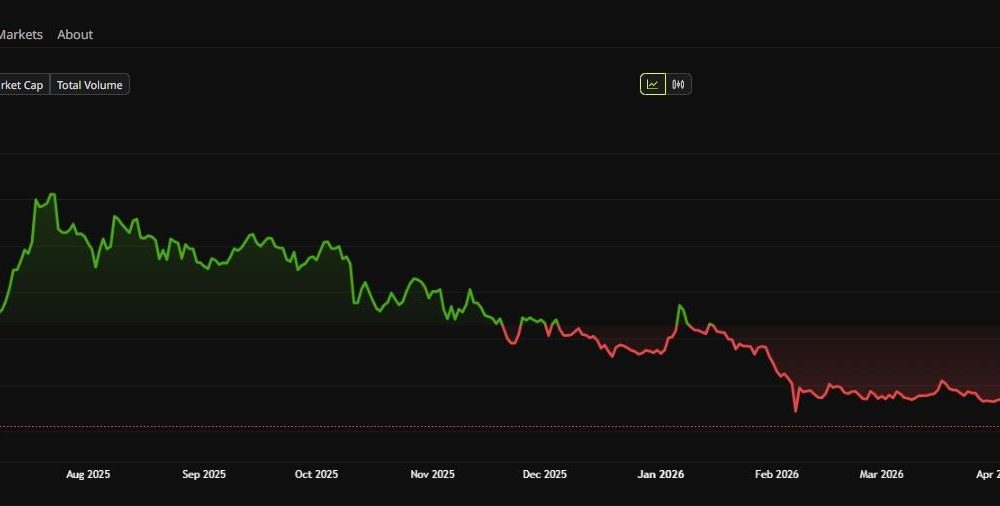Select the Market Cap tab
Image resolution: width=1000 pixels, height=506 pixels.
click(x=24, y=84)
